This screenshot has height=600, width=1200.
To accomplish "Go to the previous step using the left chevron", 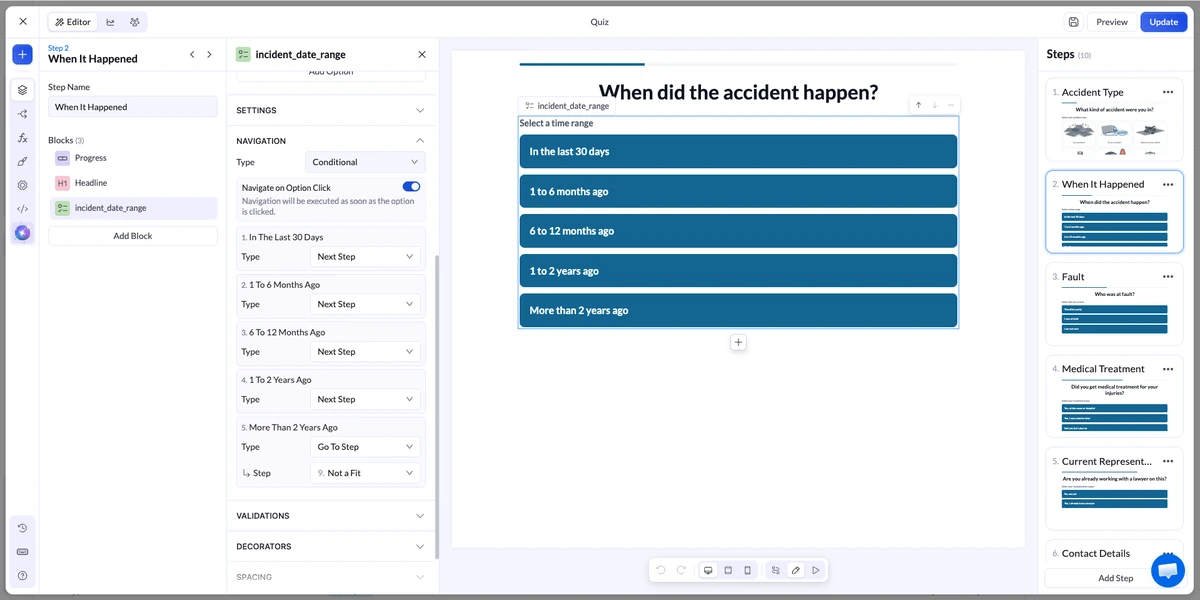I will tap(192, 55).
